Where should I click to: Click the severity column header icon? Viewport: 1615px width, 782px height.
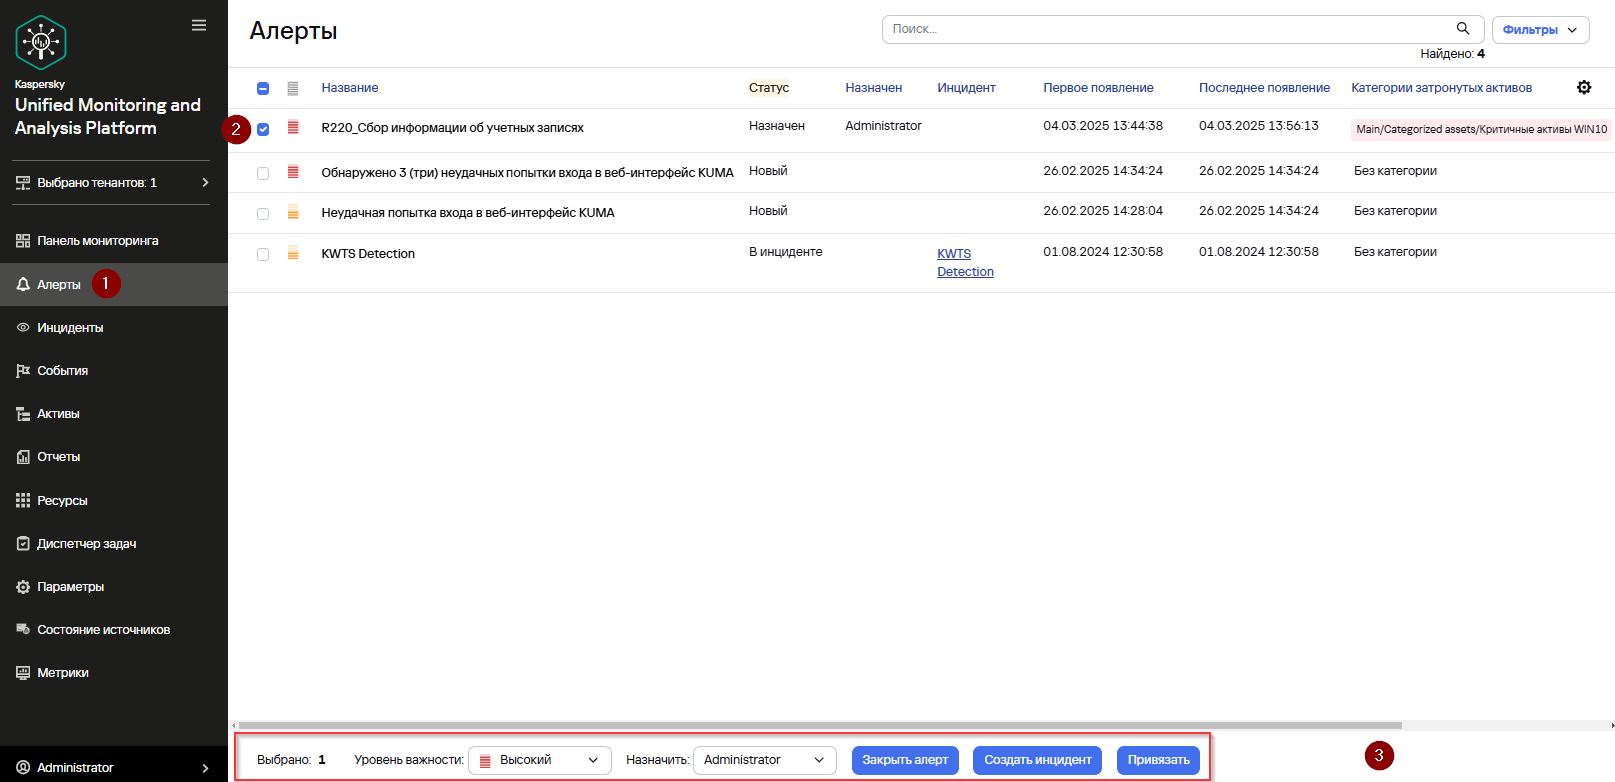point(293,88)
